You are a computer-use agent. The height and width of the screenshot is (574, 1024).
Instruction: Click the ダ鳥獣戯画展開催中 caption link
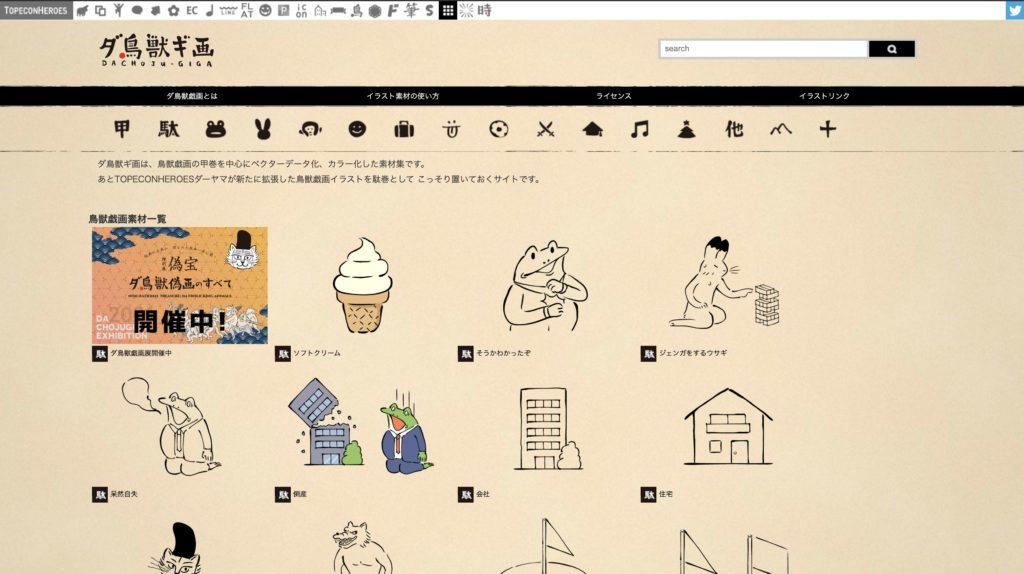click(x=141, y=353)
